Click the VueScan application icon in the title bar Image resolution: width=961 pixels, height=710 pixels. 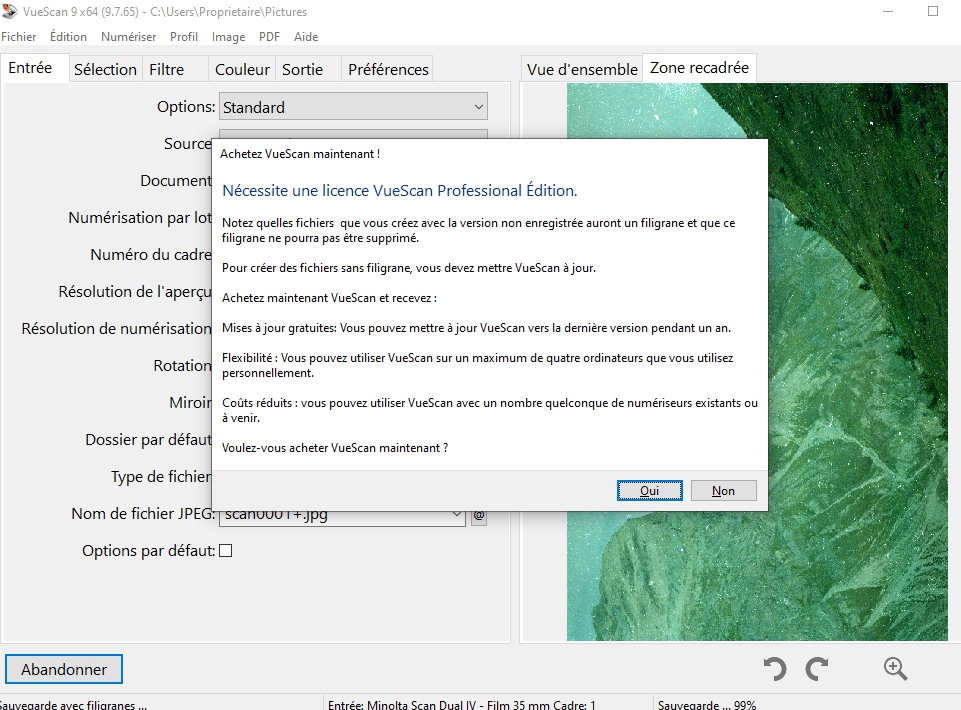[9, 11]
